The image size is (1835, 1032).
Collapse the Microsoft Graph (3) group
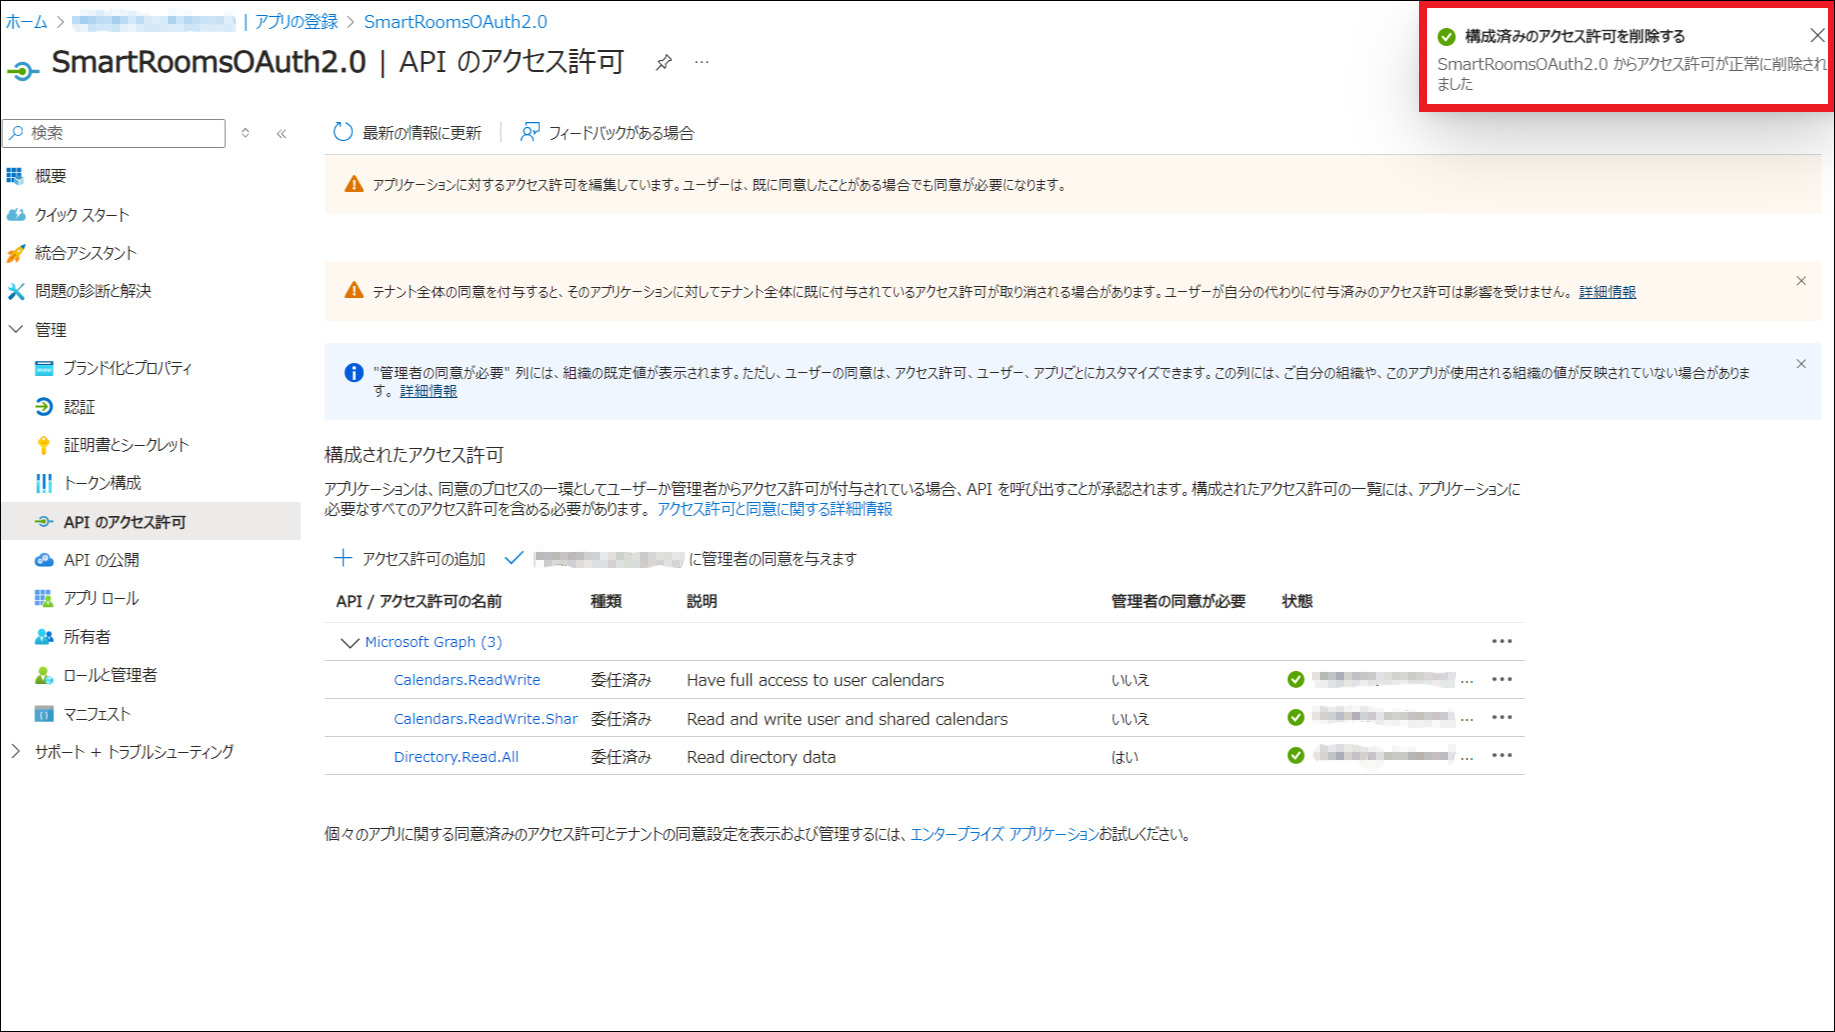[x=349, y=643]
